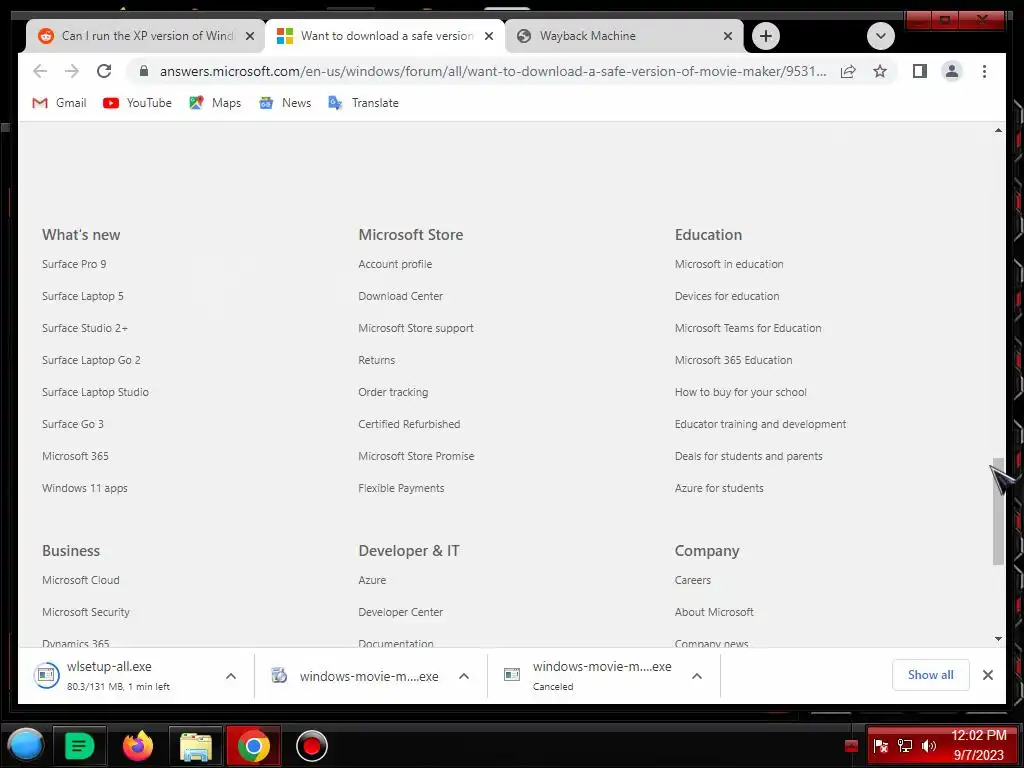
Task: Follow the Flexible Payments link
Action: [401, 488]
